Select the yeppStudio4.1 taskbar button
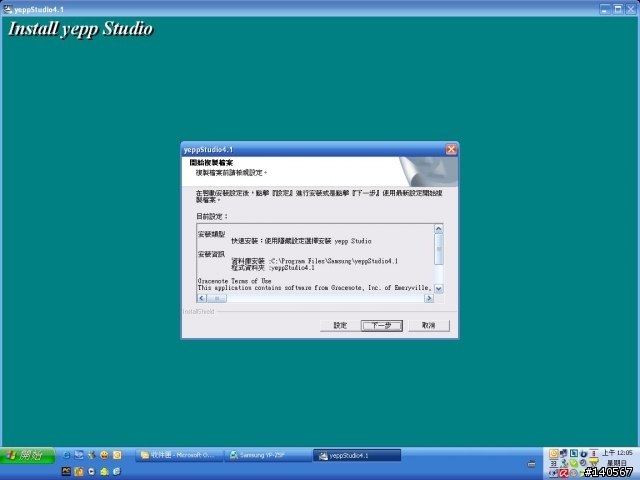 [x=357, y=455]
